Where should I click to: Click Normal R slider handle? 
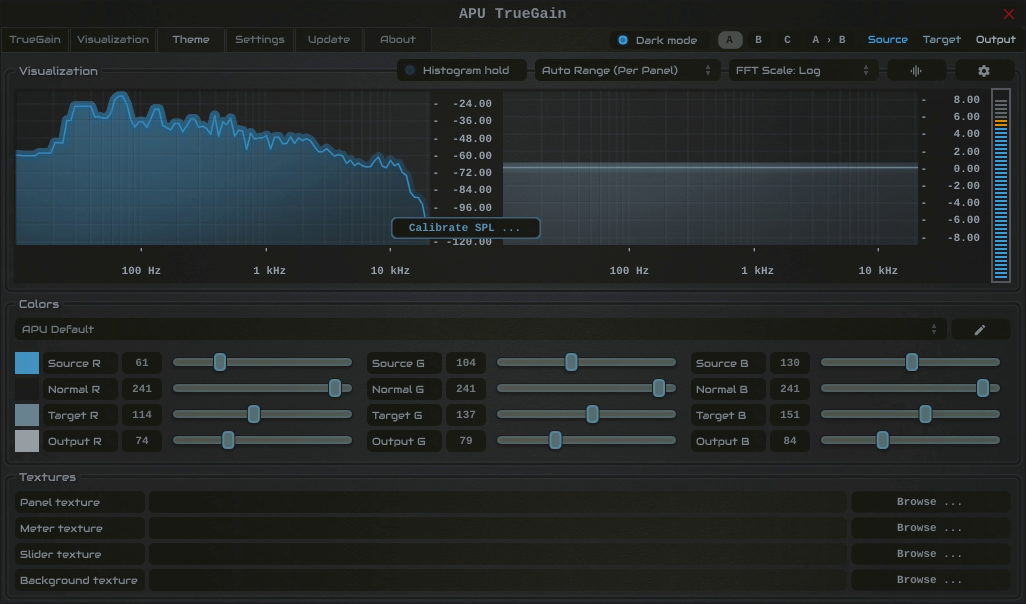335,389
